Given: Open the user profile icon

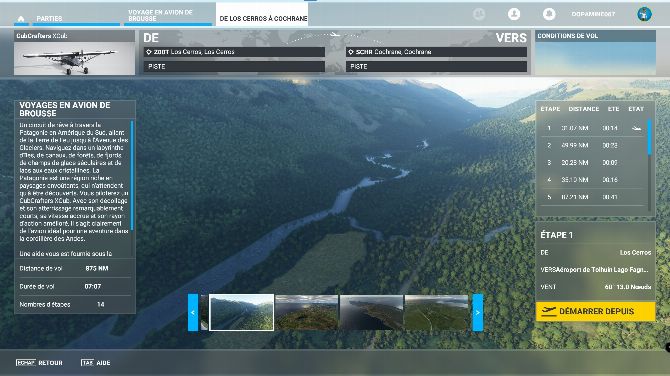Looking at the screenshot, I should tap(514, 14).
